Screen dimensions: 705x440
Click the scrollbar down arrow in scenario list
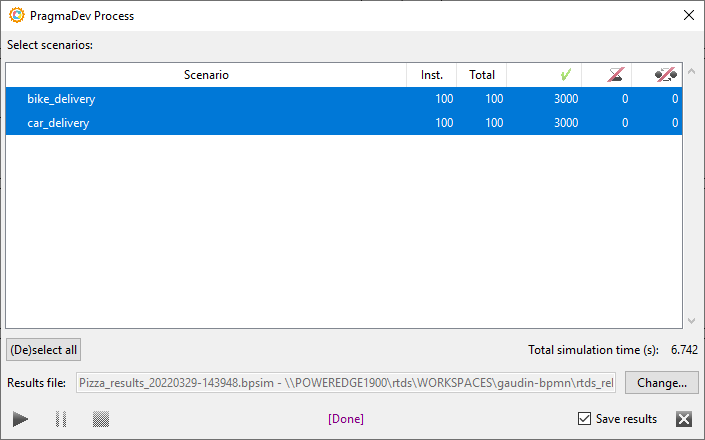pyautogui.click(x=689, y=320)
